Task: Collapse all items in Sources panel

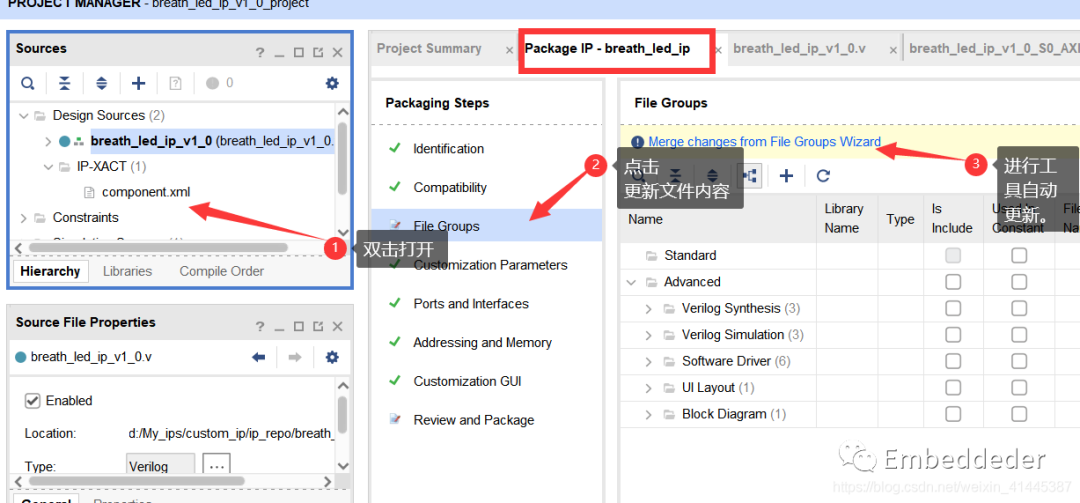Action: (64, 83)
